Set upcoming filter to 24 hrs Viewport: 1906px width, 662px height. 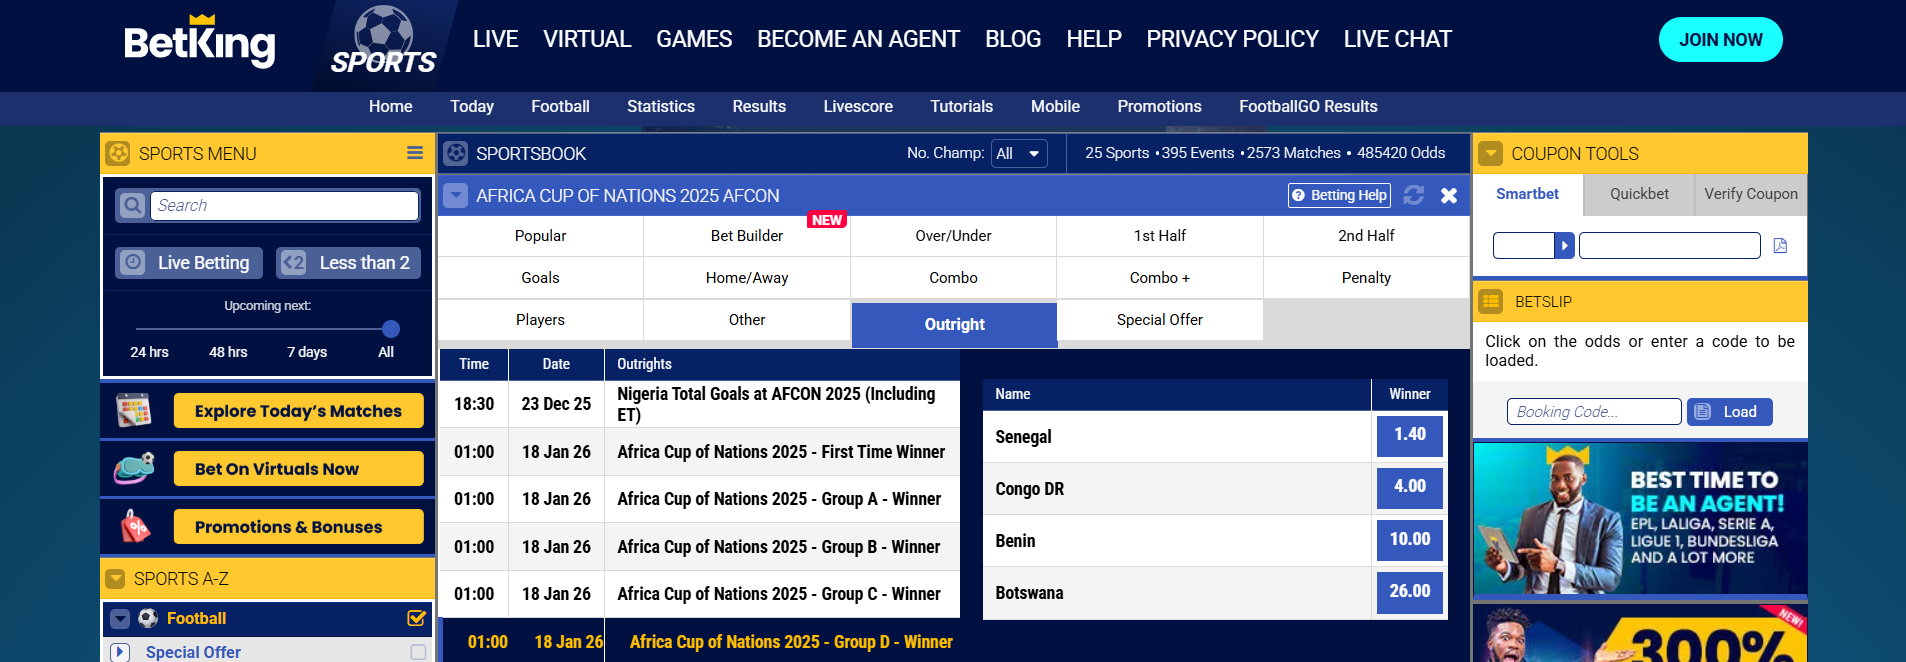click(149, 352)
